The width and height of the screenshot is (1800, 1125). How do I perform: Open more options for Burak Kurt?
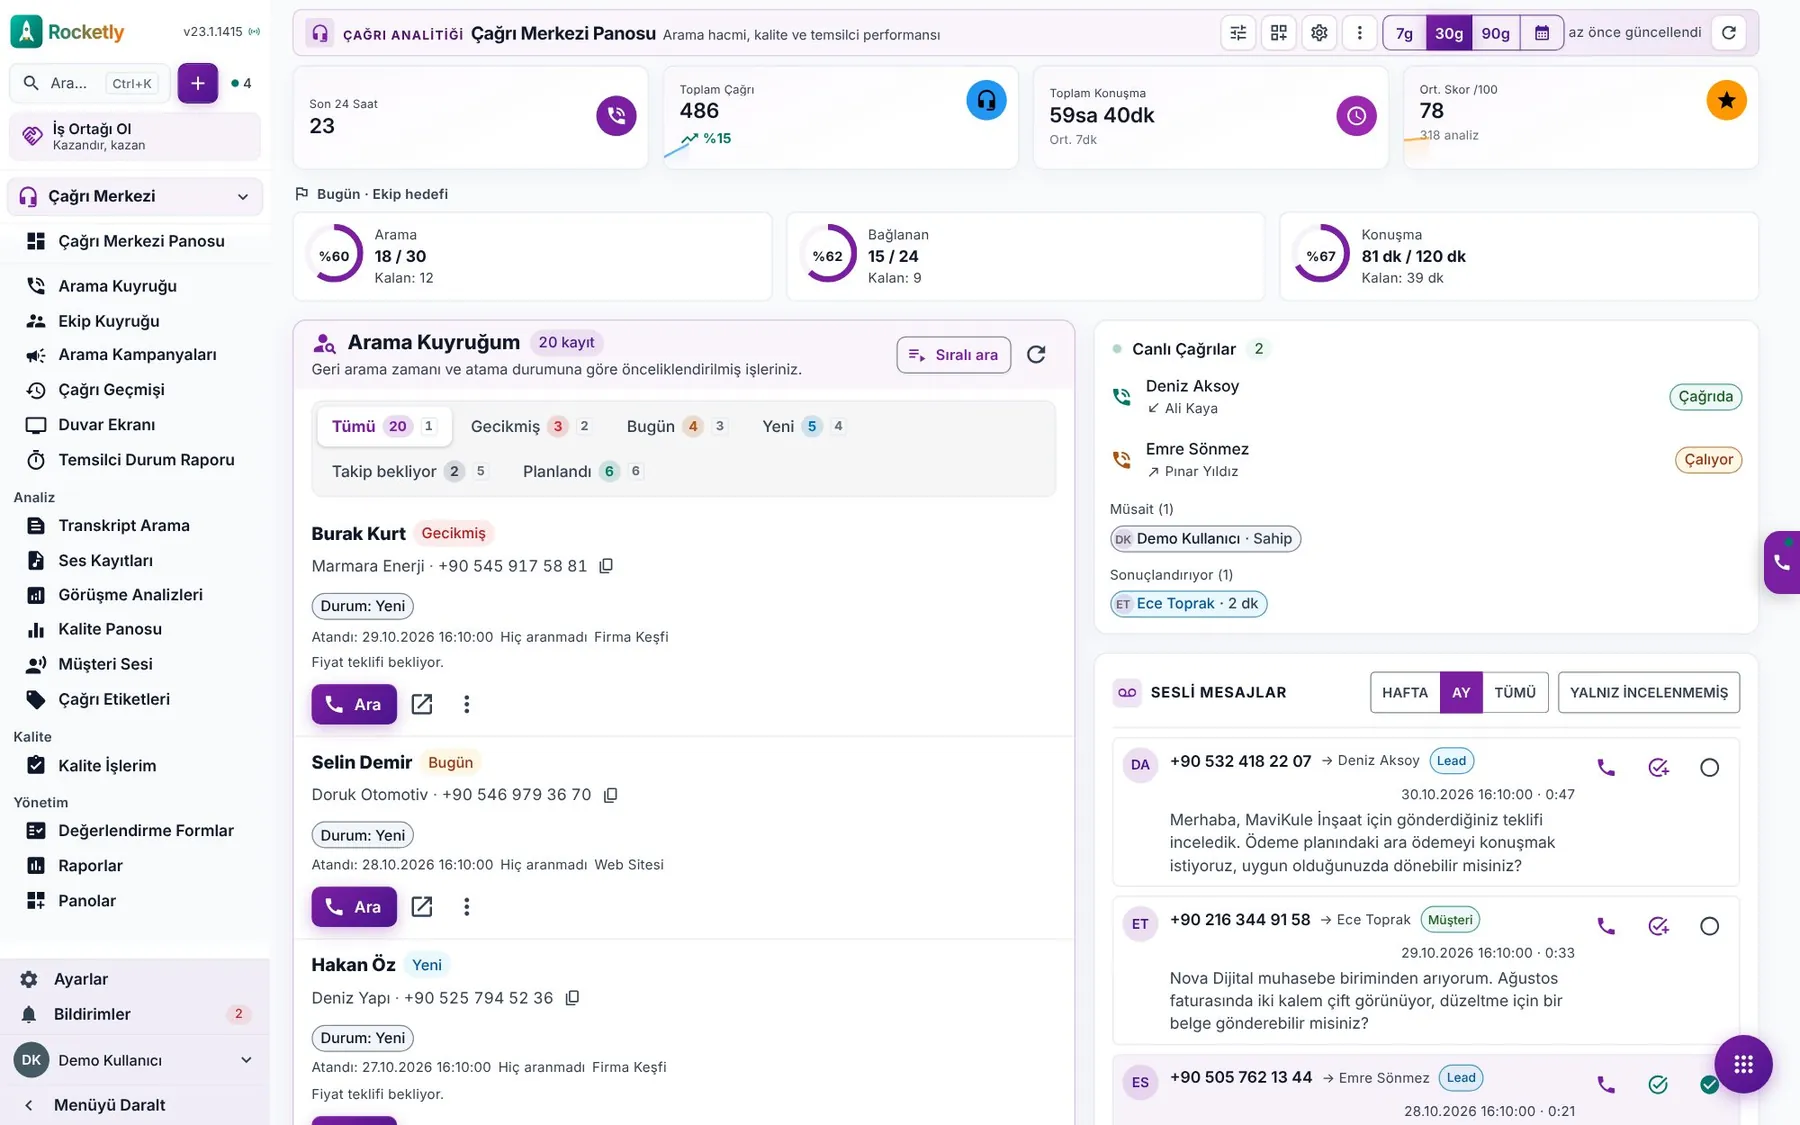[466, 704]
